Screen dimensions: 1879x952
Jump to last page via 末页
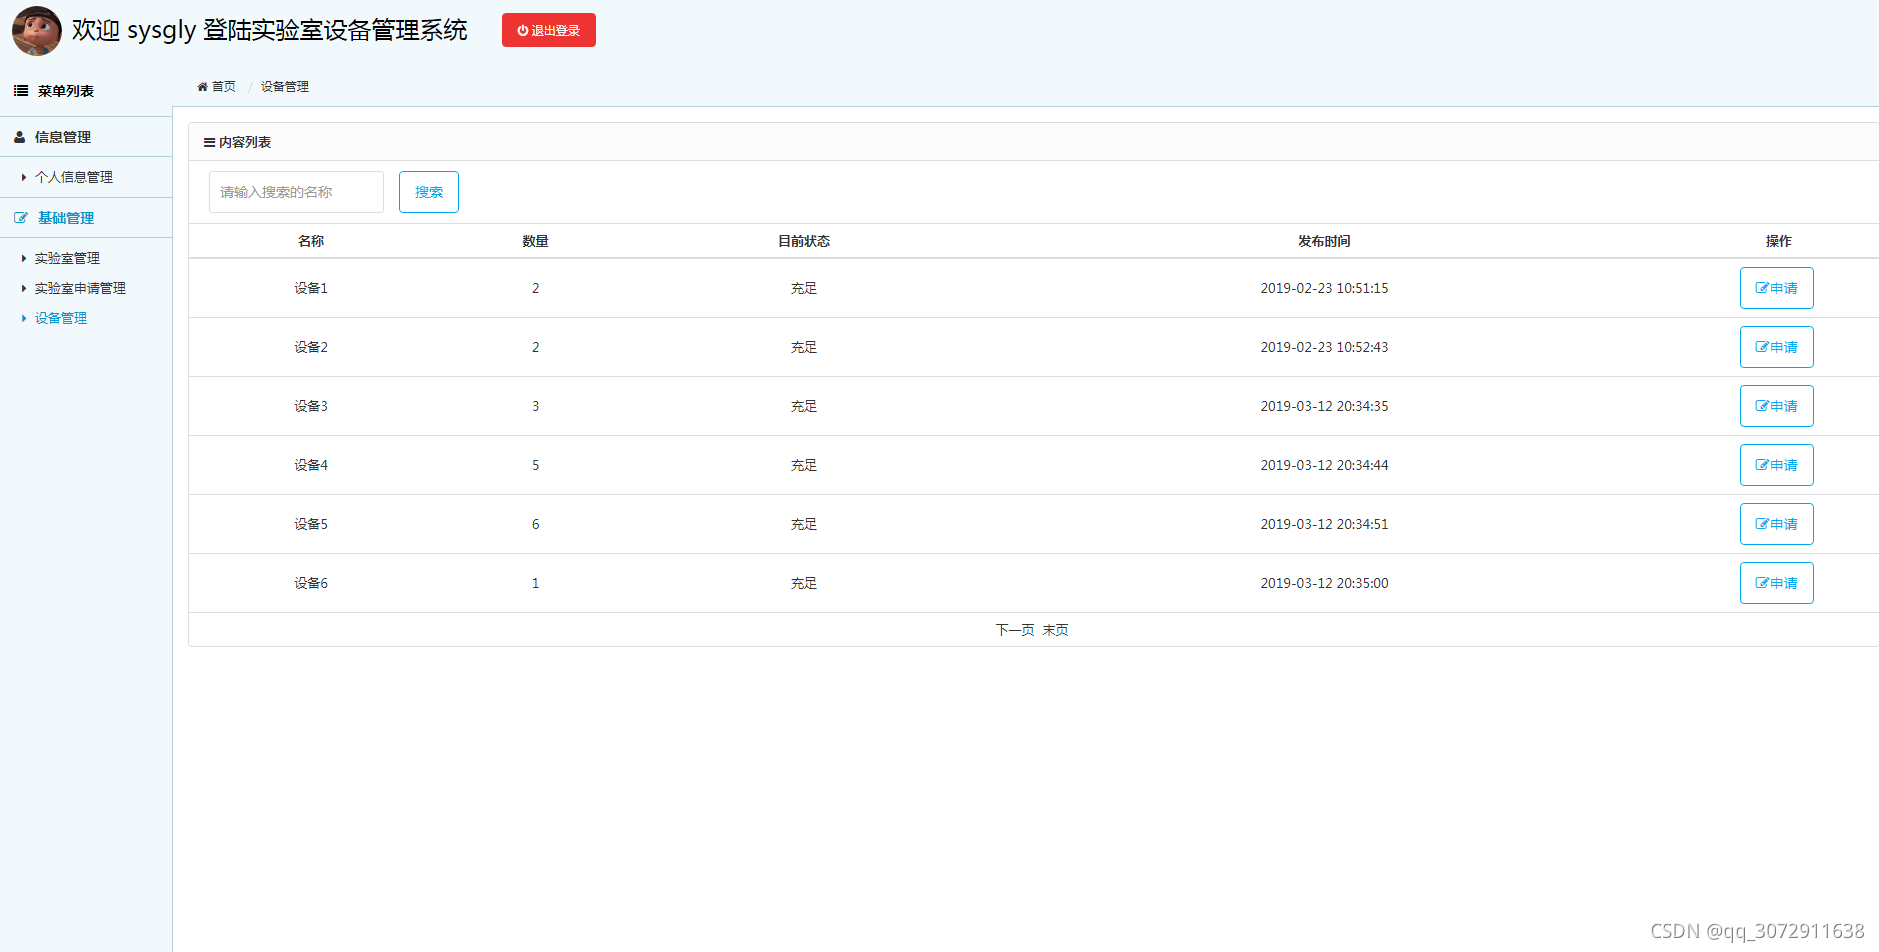click(x=1056, y=630)
